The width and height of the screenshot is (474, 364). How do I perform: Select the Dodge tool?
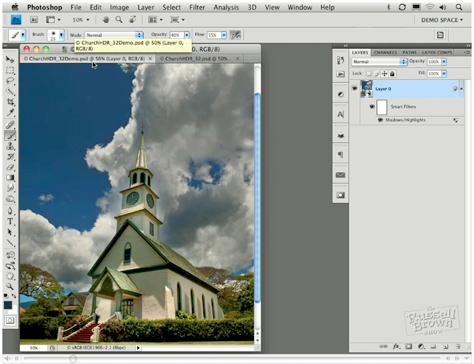click(10, 199)
